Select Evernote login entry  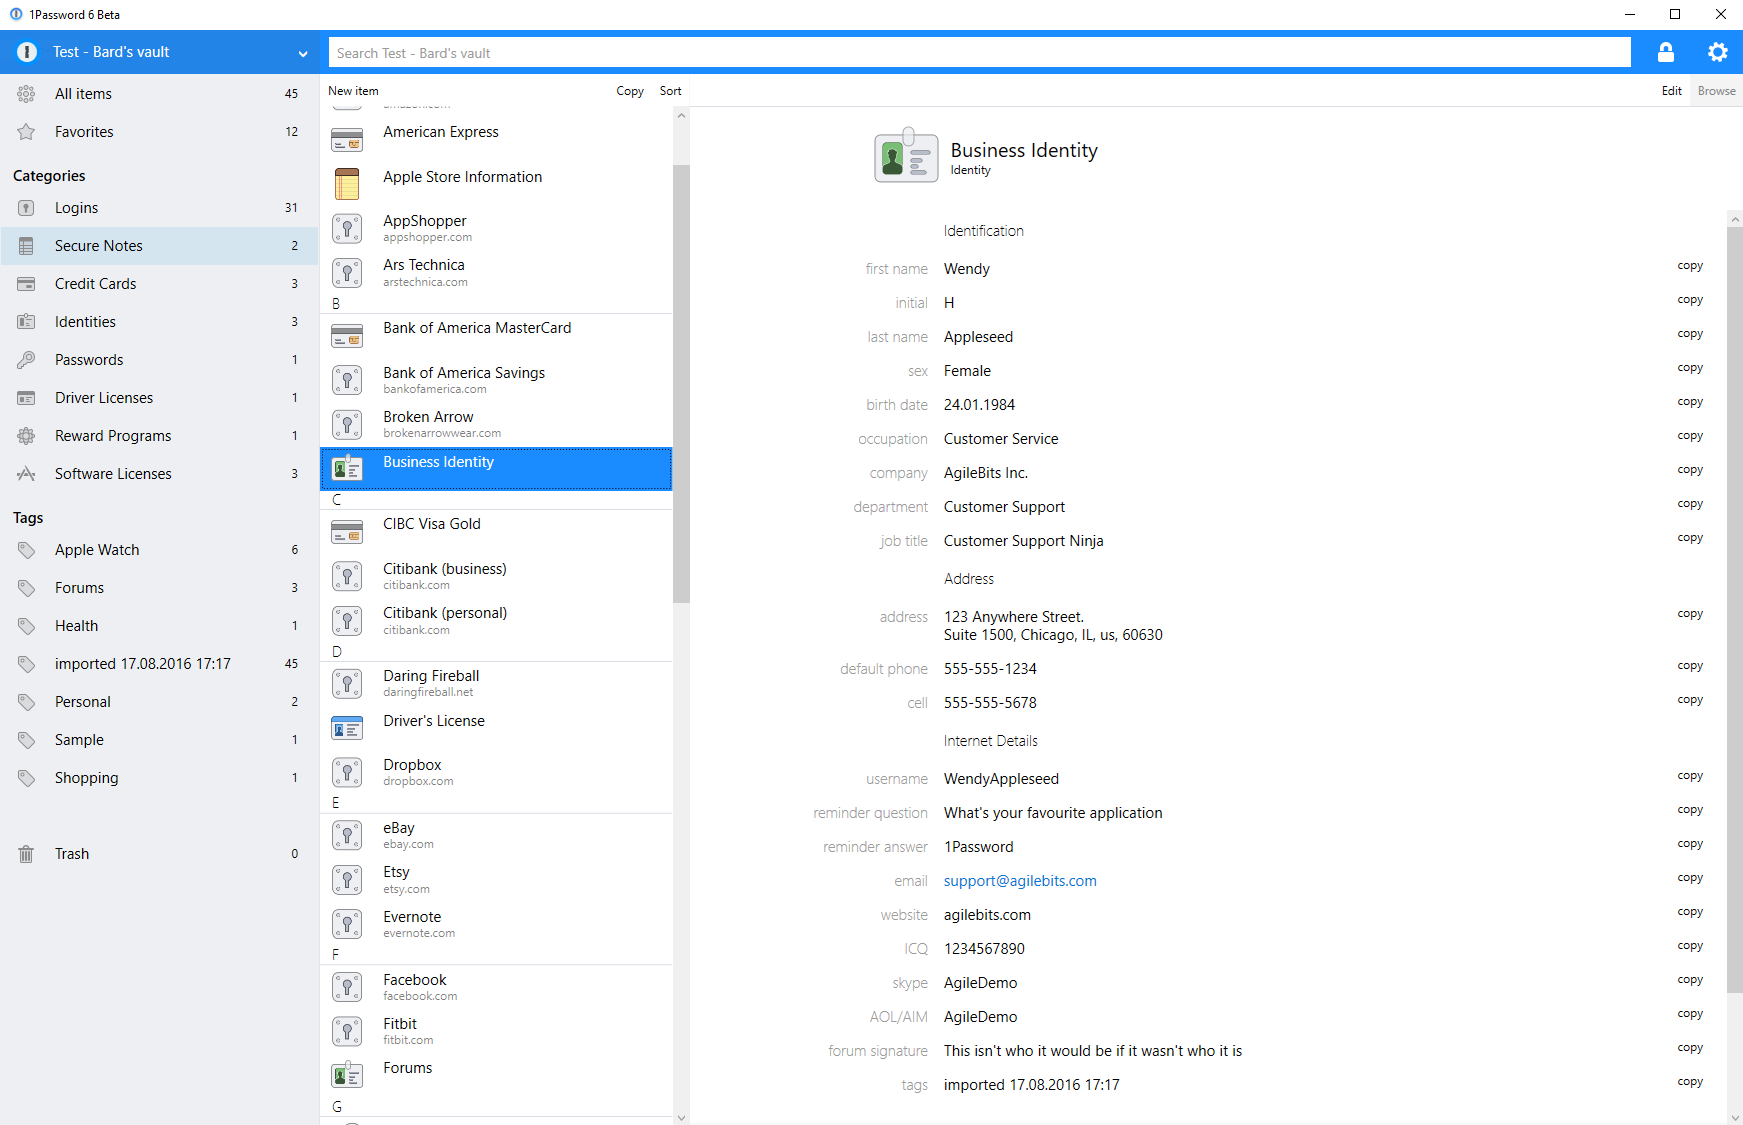point(496,924)
